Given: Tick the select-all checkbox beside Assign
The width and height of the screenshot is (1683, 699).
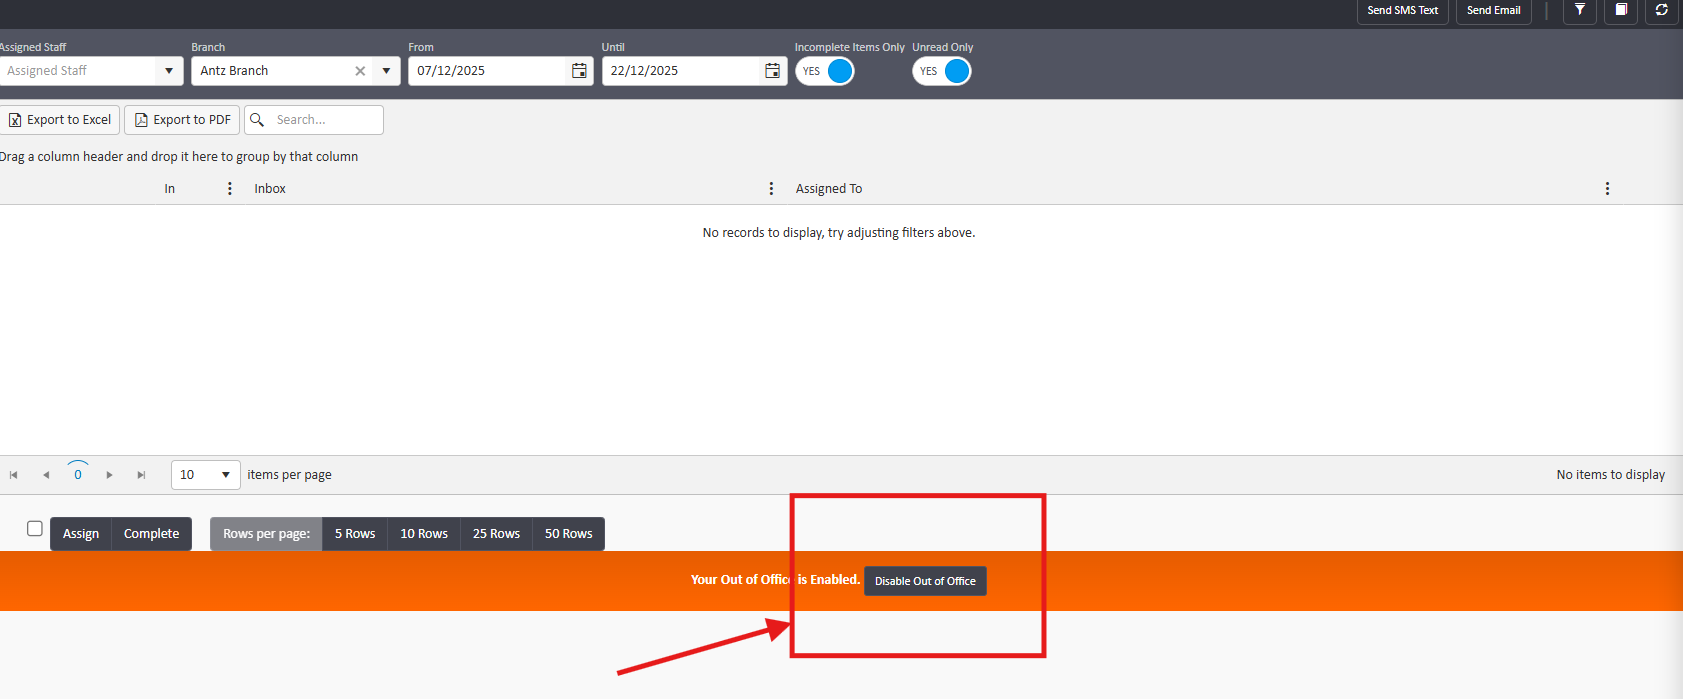Looking at the screenshot, I should [x=35, y=529].
